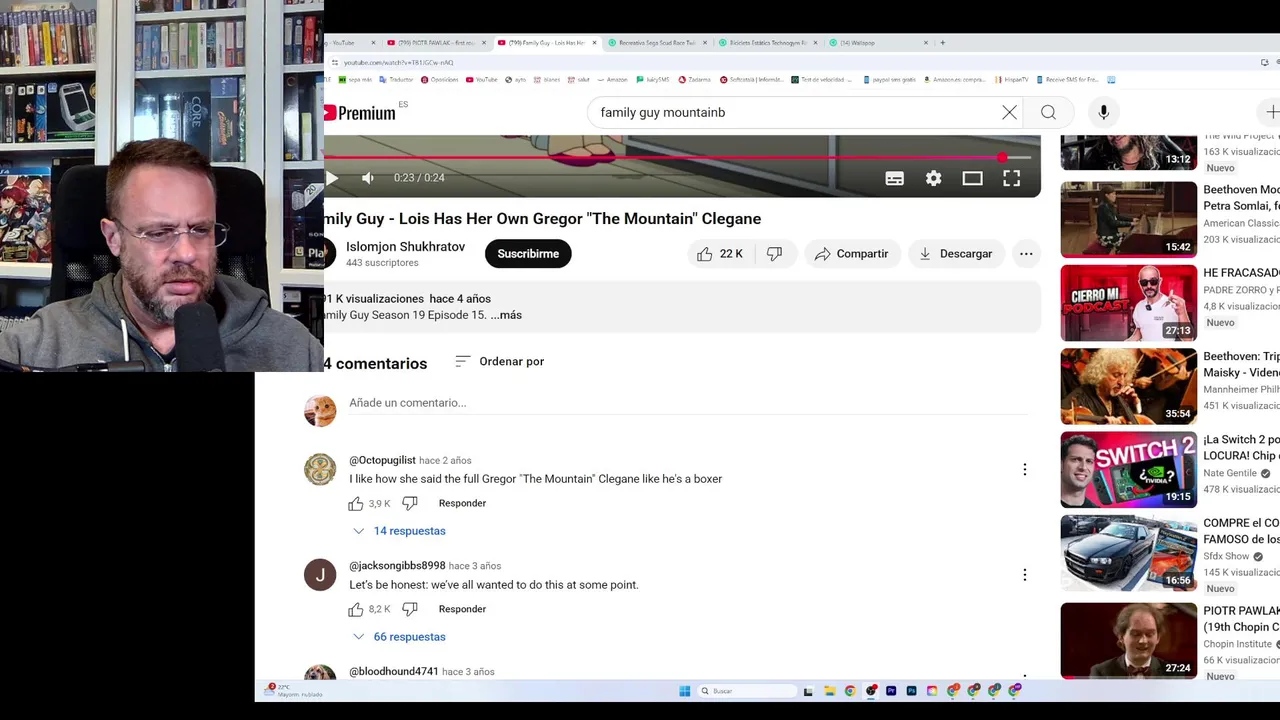The image size is (1280, 720).
Task: Dislike the @Octopugilist comment
Action: point(410,503)
